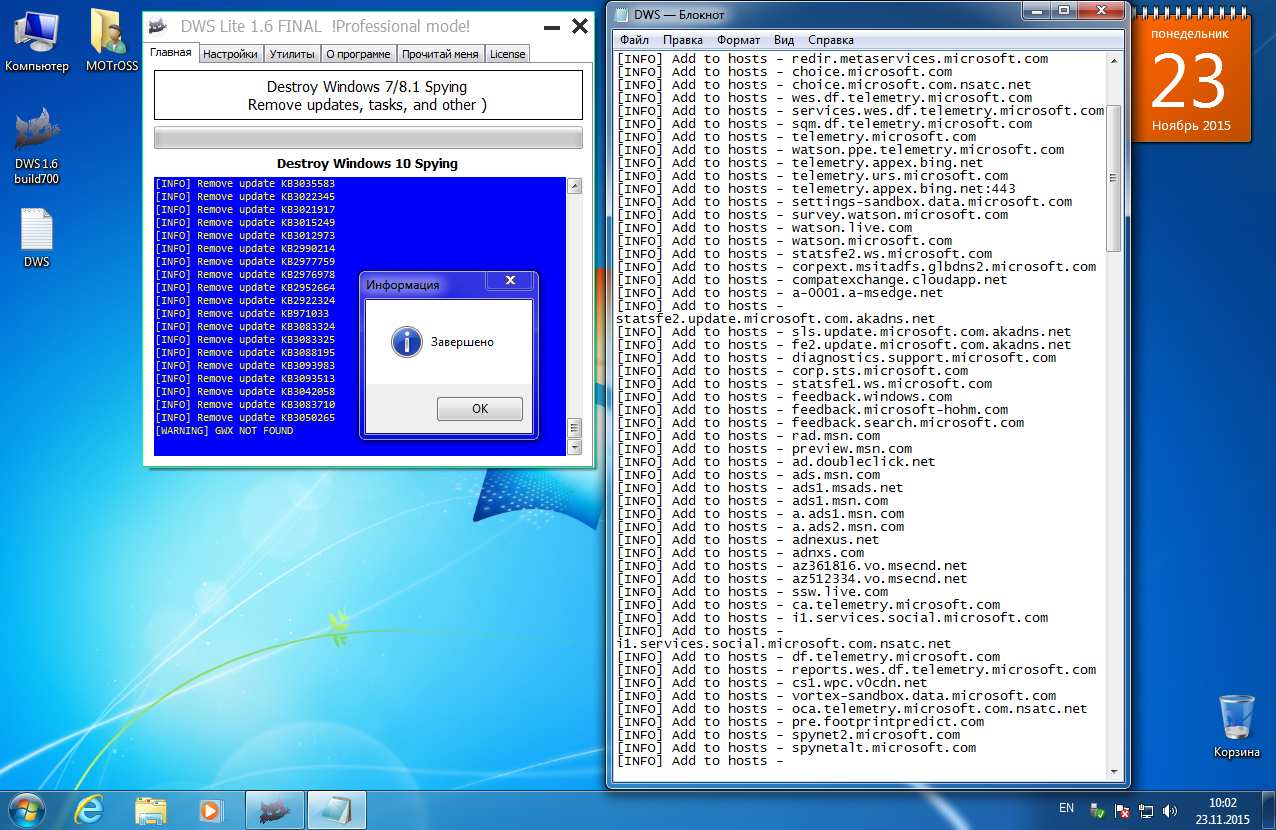Screen dimensions: 1276x830
Task: Click log line Remove update KB971033
Action: click(x=242, y=314)
